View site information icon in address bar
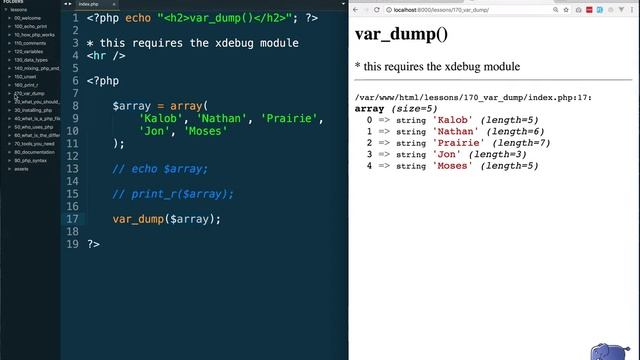This screenshot has height=360, width=640. (389, 10)
